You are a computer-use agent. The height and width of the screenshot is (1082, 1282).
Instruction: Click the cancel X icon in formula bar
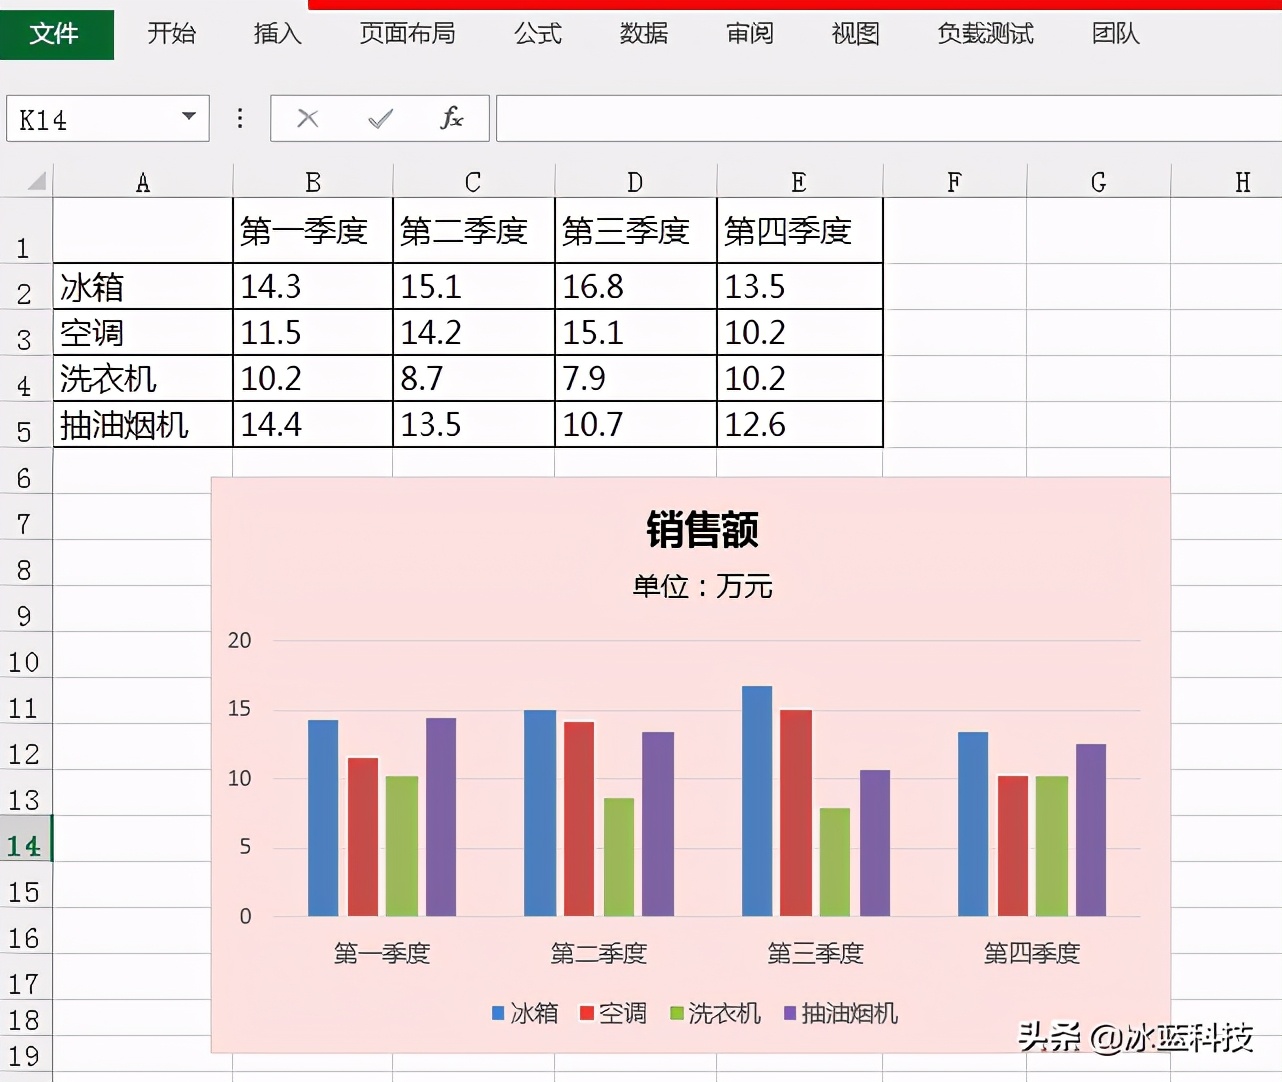pos(308,119)
